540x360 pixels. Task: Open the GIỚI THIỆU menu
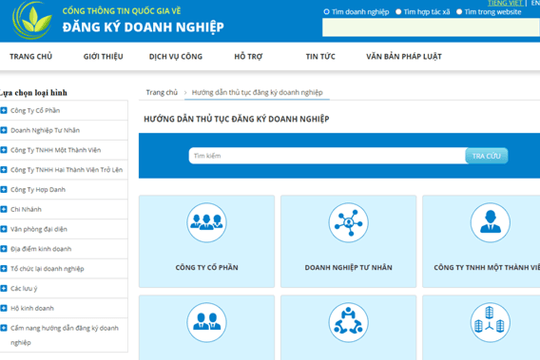pos(103,56)
